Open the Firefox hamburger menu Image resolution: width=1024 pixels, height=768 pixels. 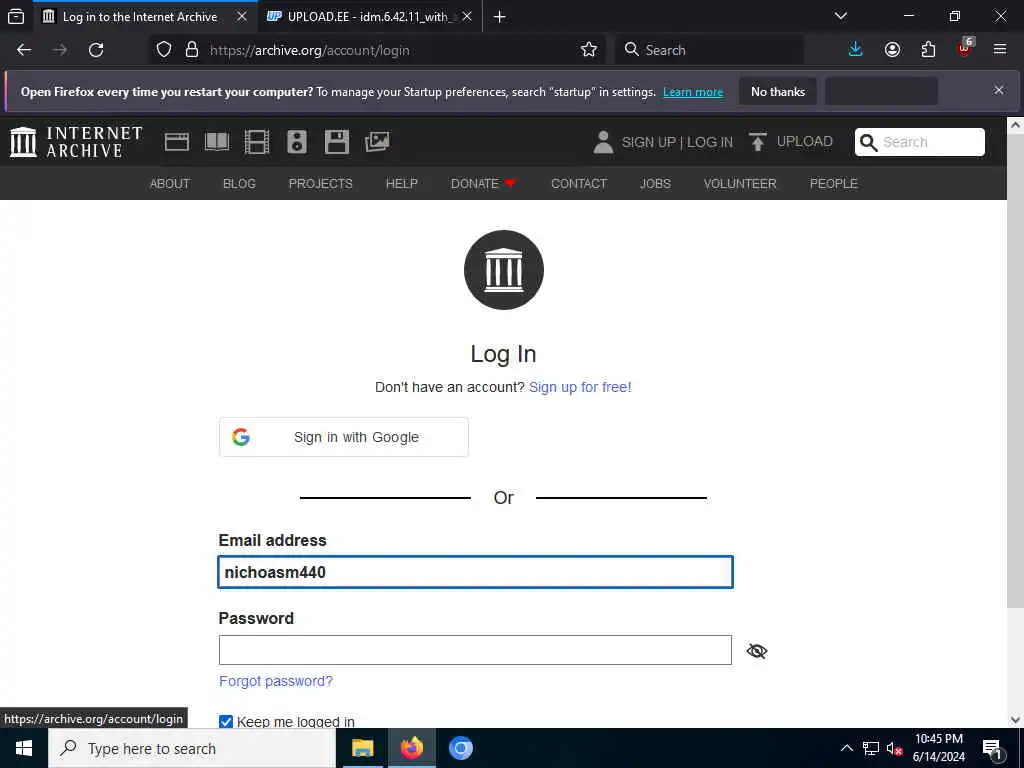click(1000, 49)
